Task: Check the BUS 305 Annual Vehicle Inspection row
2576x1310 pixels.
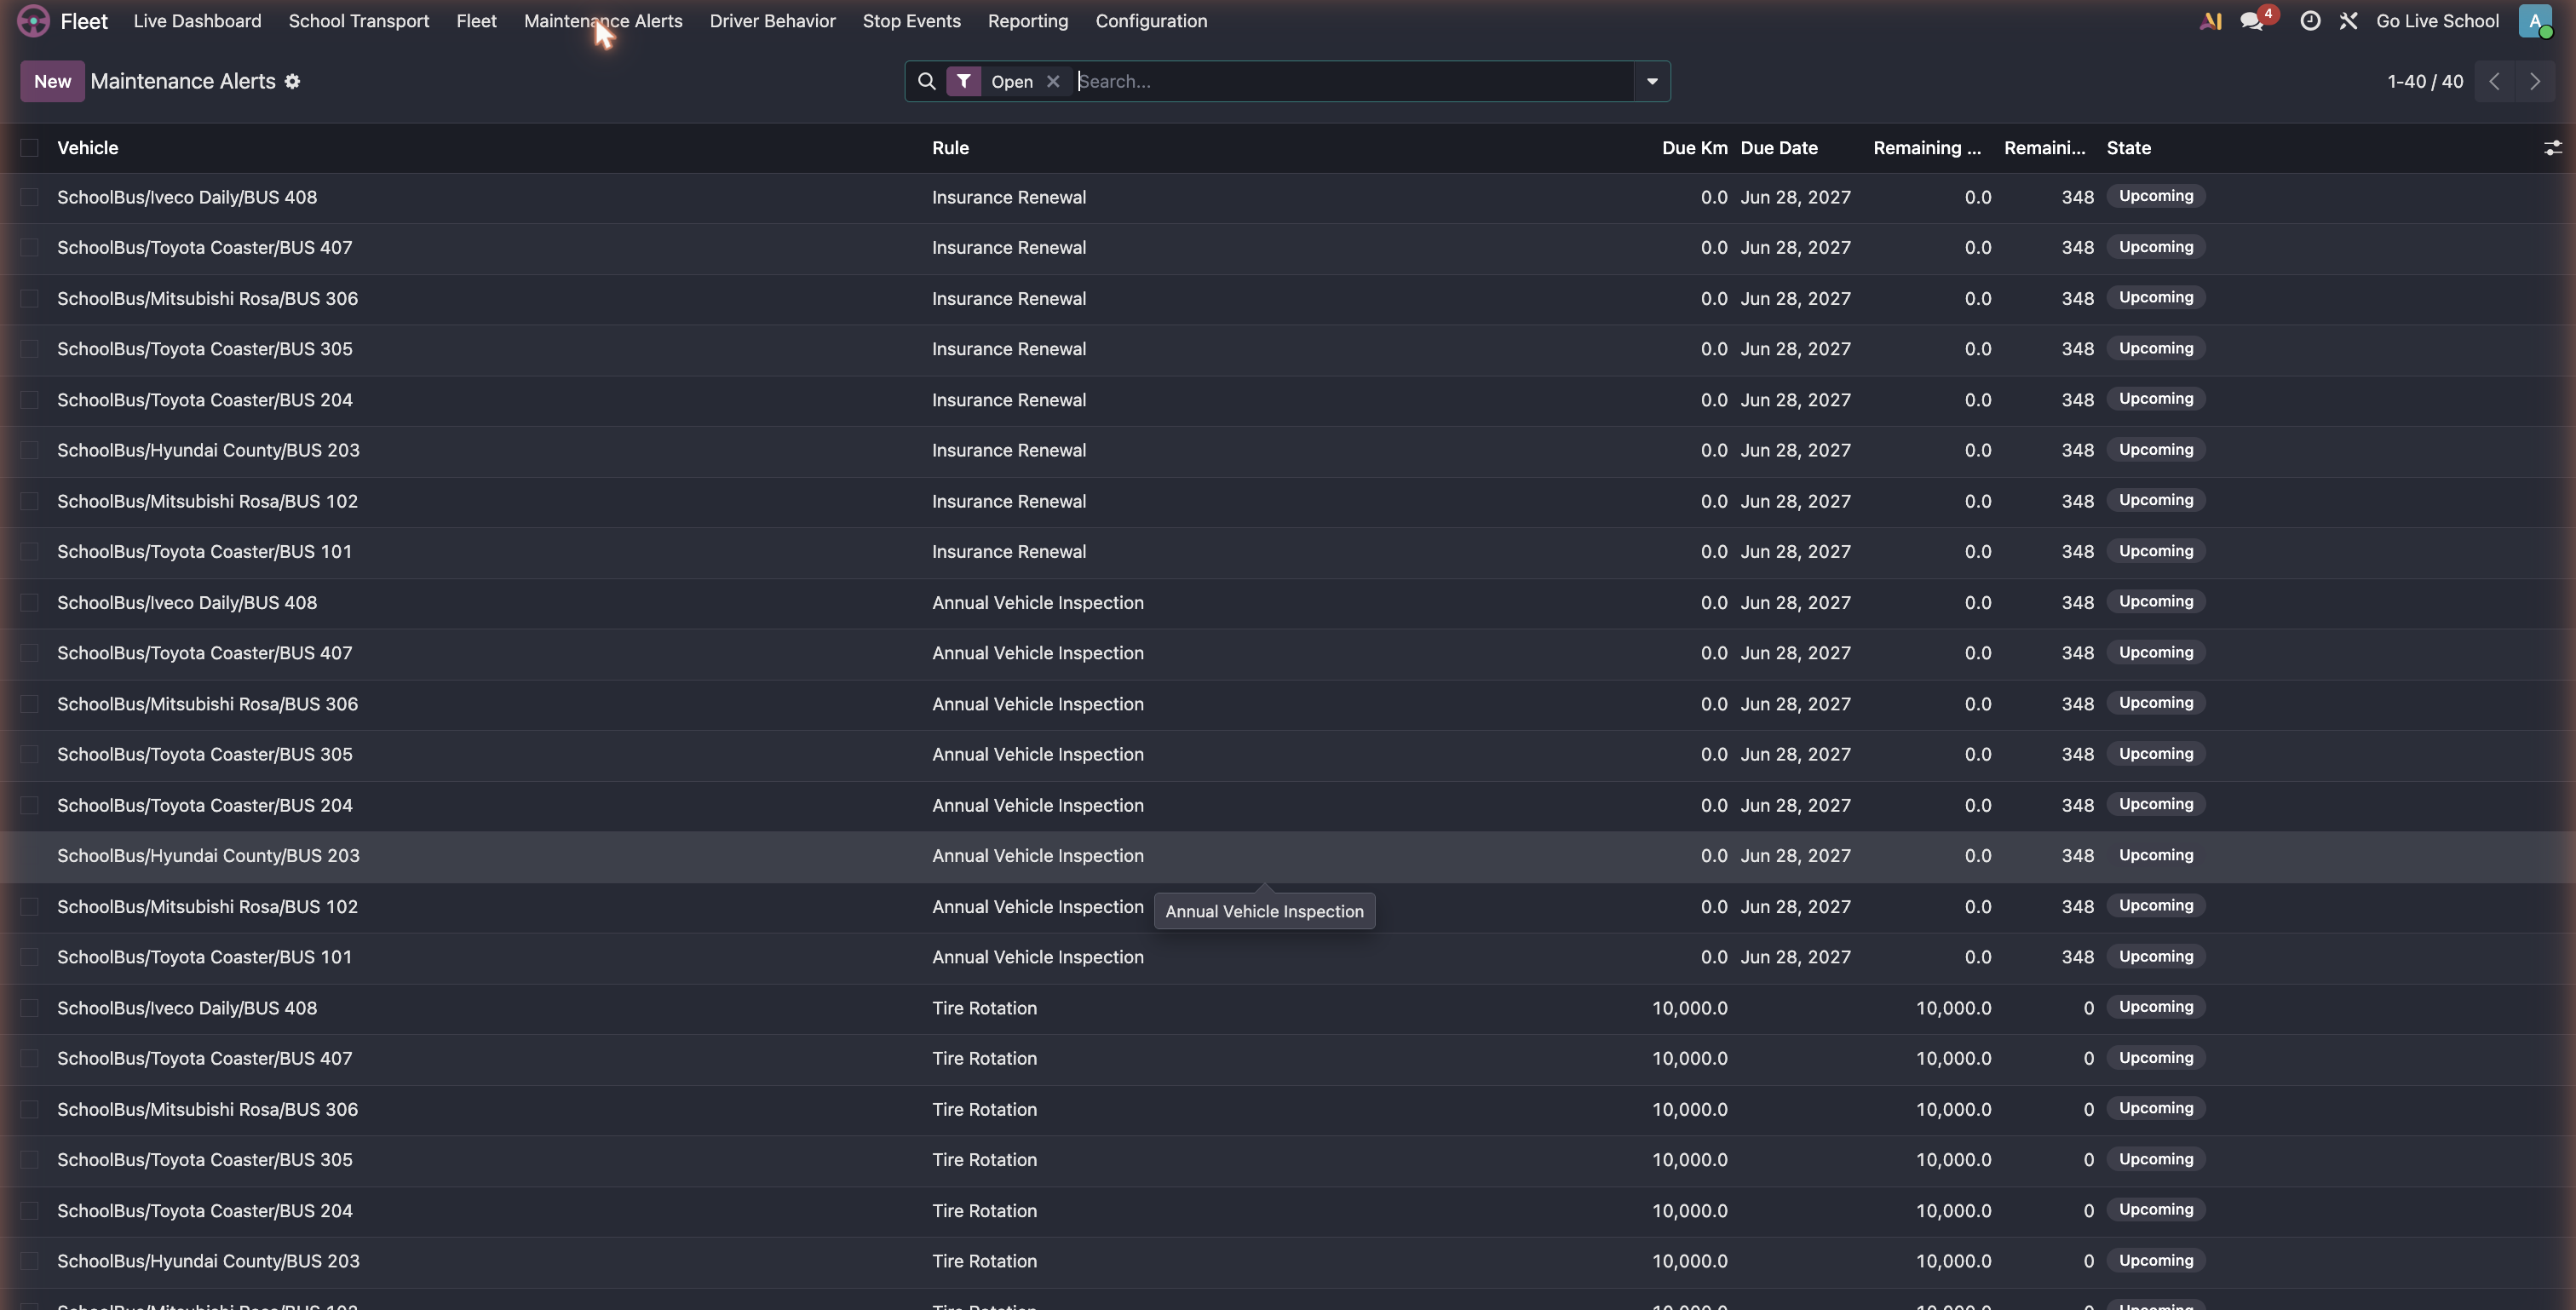Action: point(29,754)
